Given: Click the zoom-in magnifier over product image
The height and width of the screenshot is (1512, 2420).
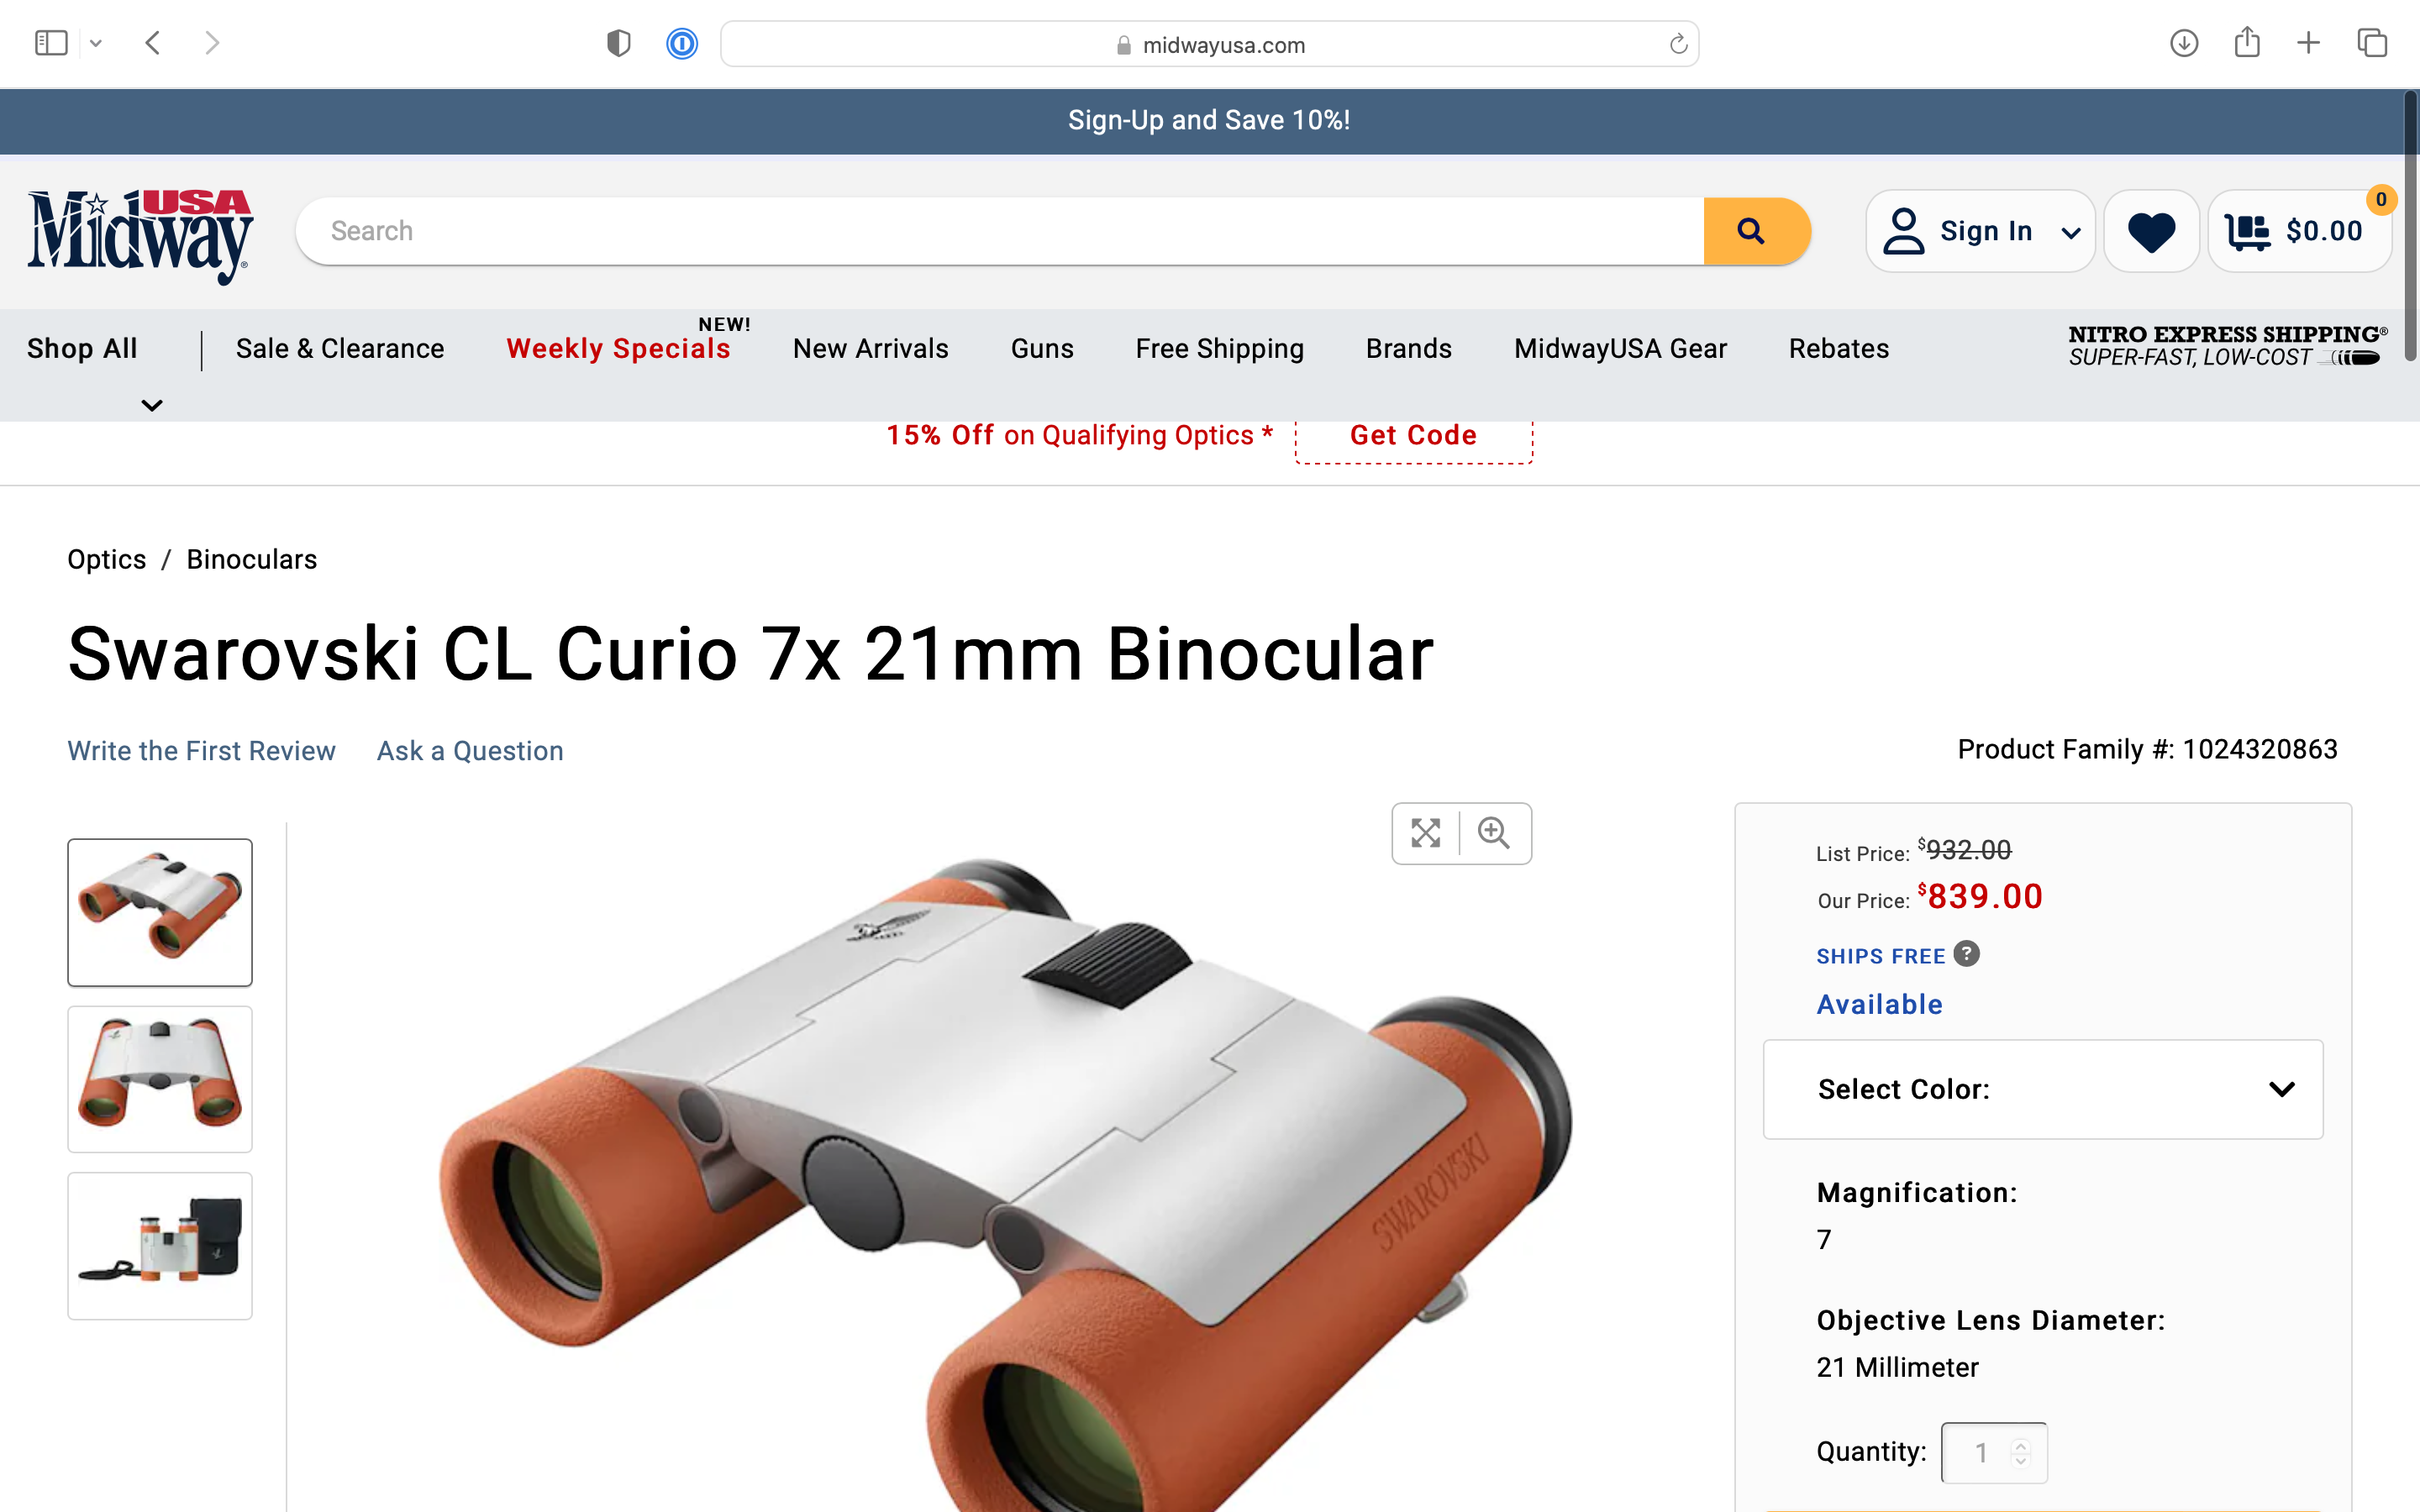Looking at the screenshot, I should (1494, 833).
